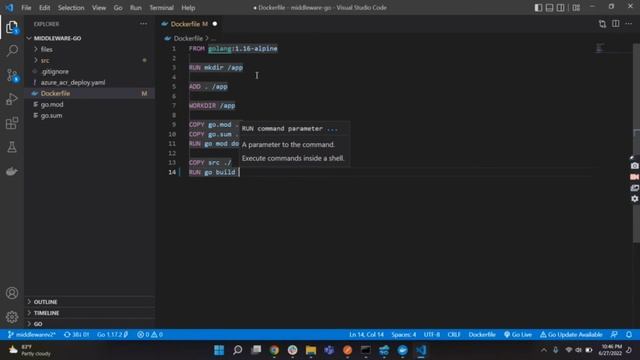Change indentation via Spaces: 4

point(404,334)
